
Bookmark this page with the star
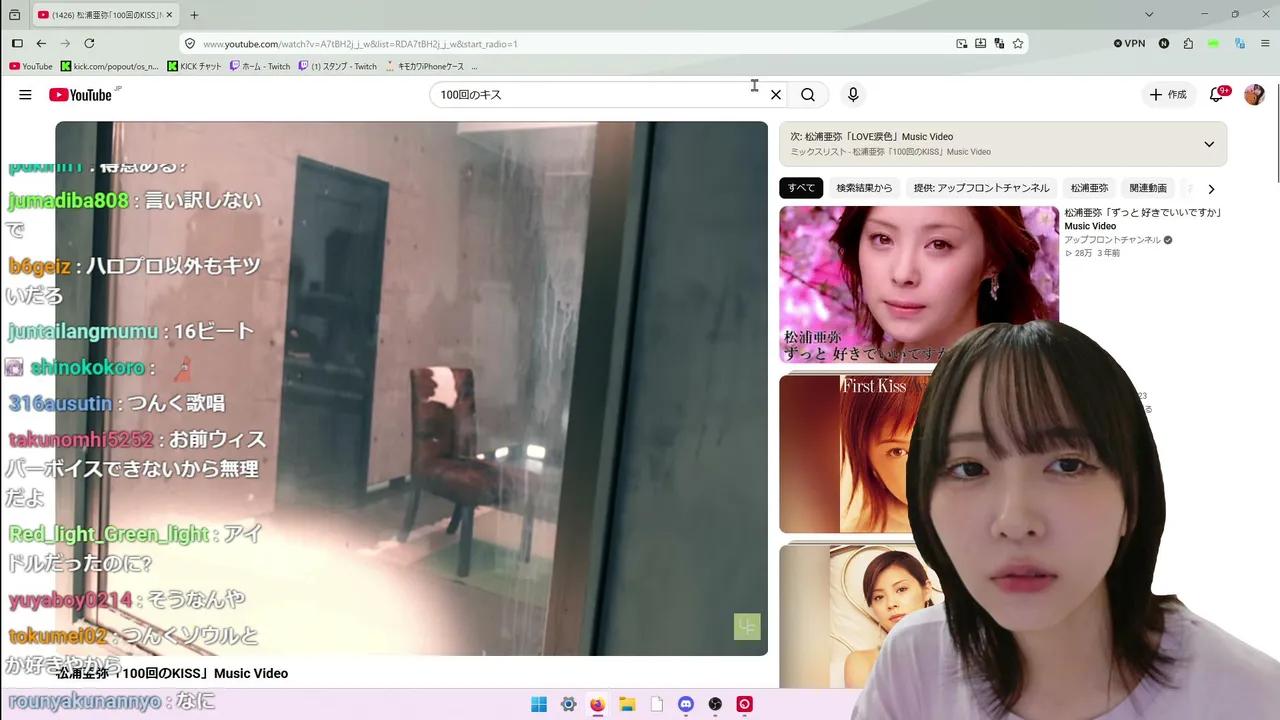[x=1018, y=44]
